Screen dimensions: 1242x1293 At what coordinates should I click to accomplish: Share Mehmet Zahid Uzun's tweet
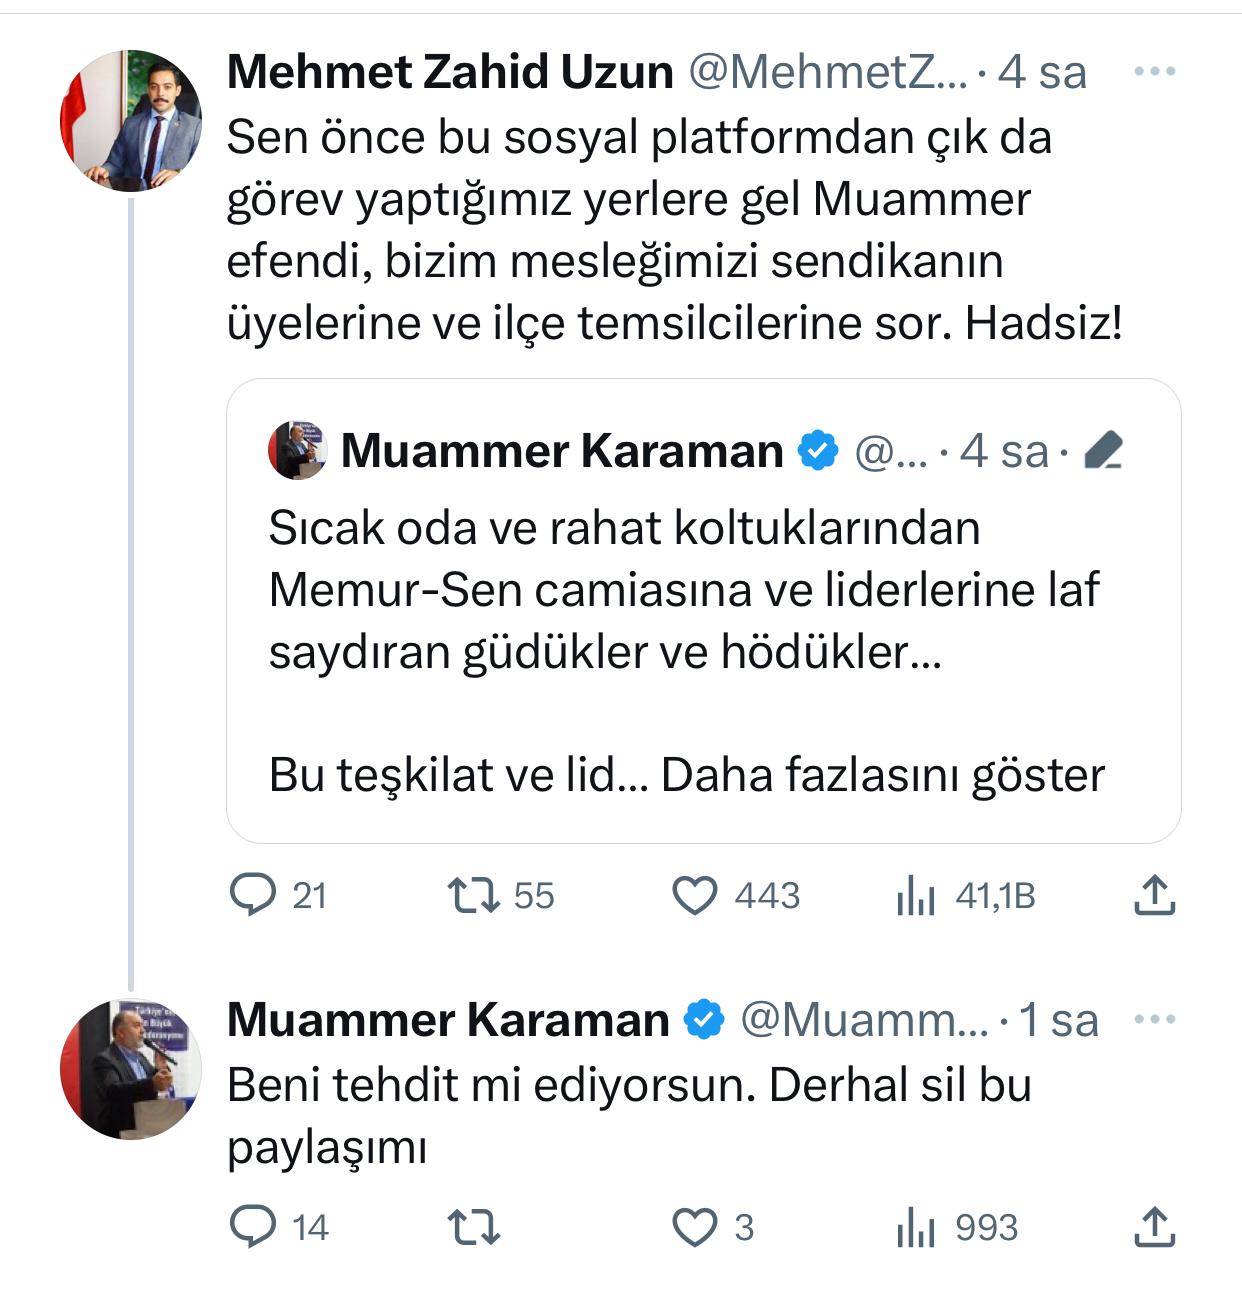(1153, 895)
